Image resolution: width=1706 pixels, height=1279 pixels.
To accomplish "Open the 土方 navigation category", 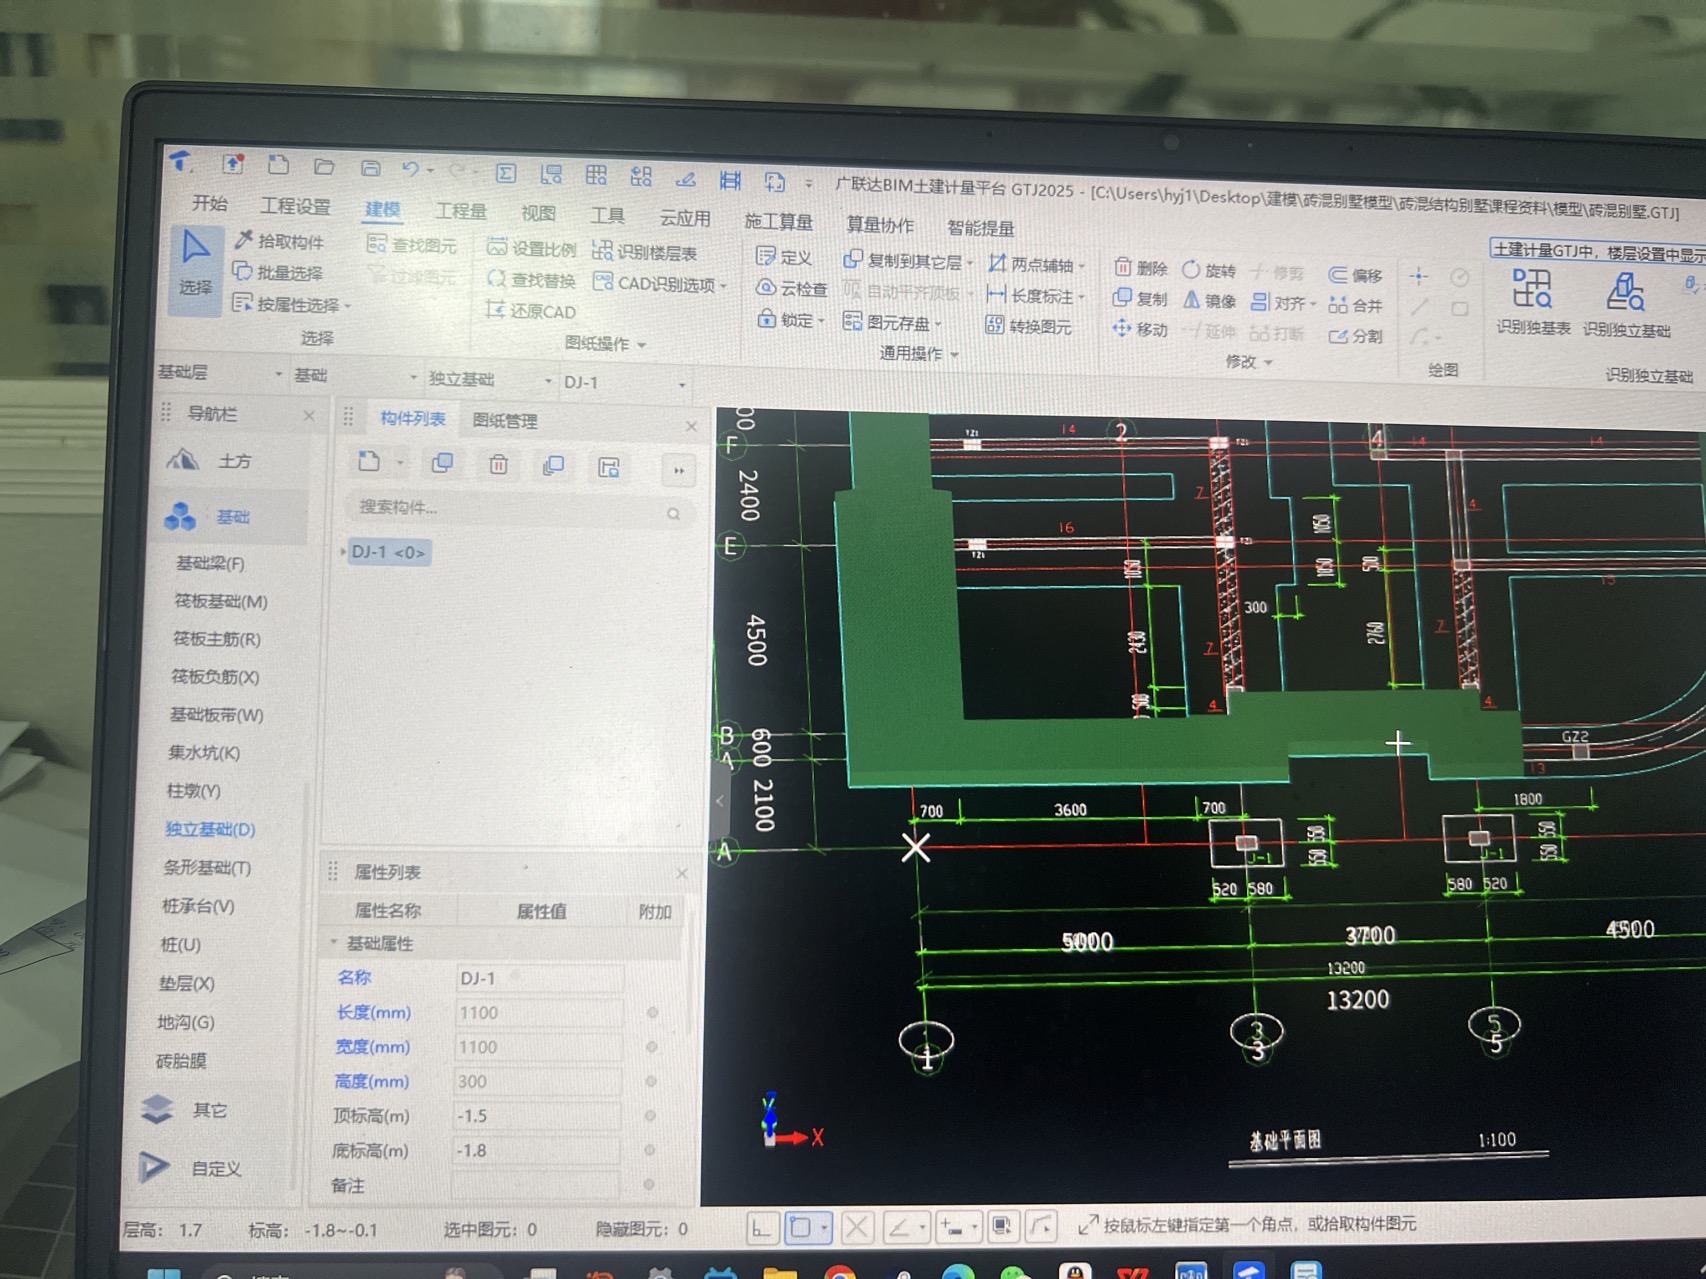I will pyautogui.click(x=212, y=461).
